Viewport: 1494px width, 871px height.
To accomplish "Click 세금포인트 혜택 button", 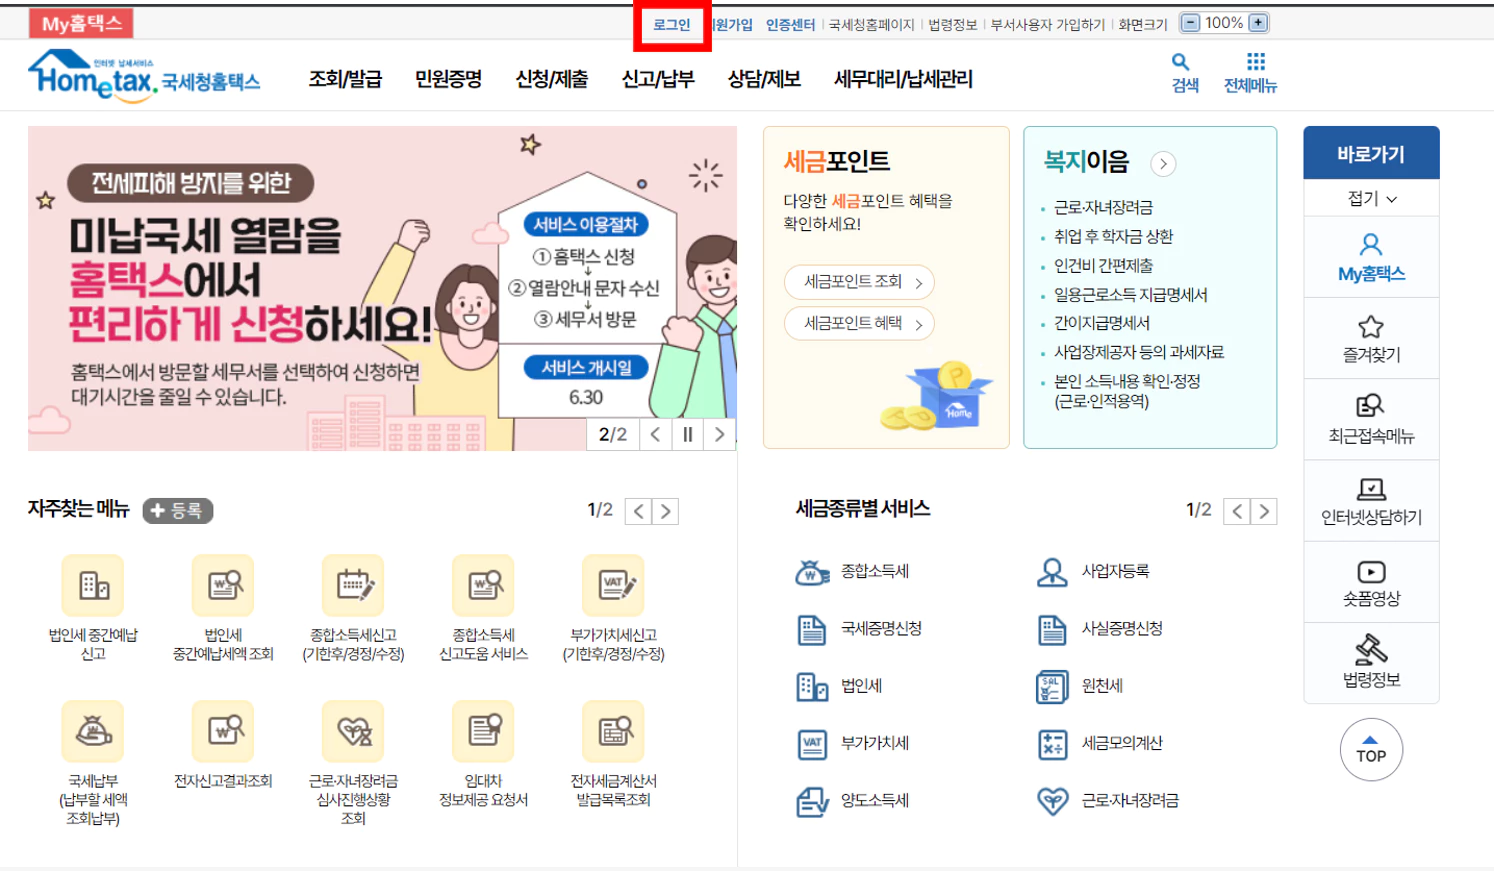I will pos(860,324).
